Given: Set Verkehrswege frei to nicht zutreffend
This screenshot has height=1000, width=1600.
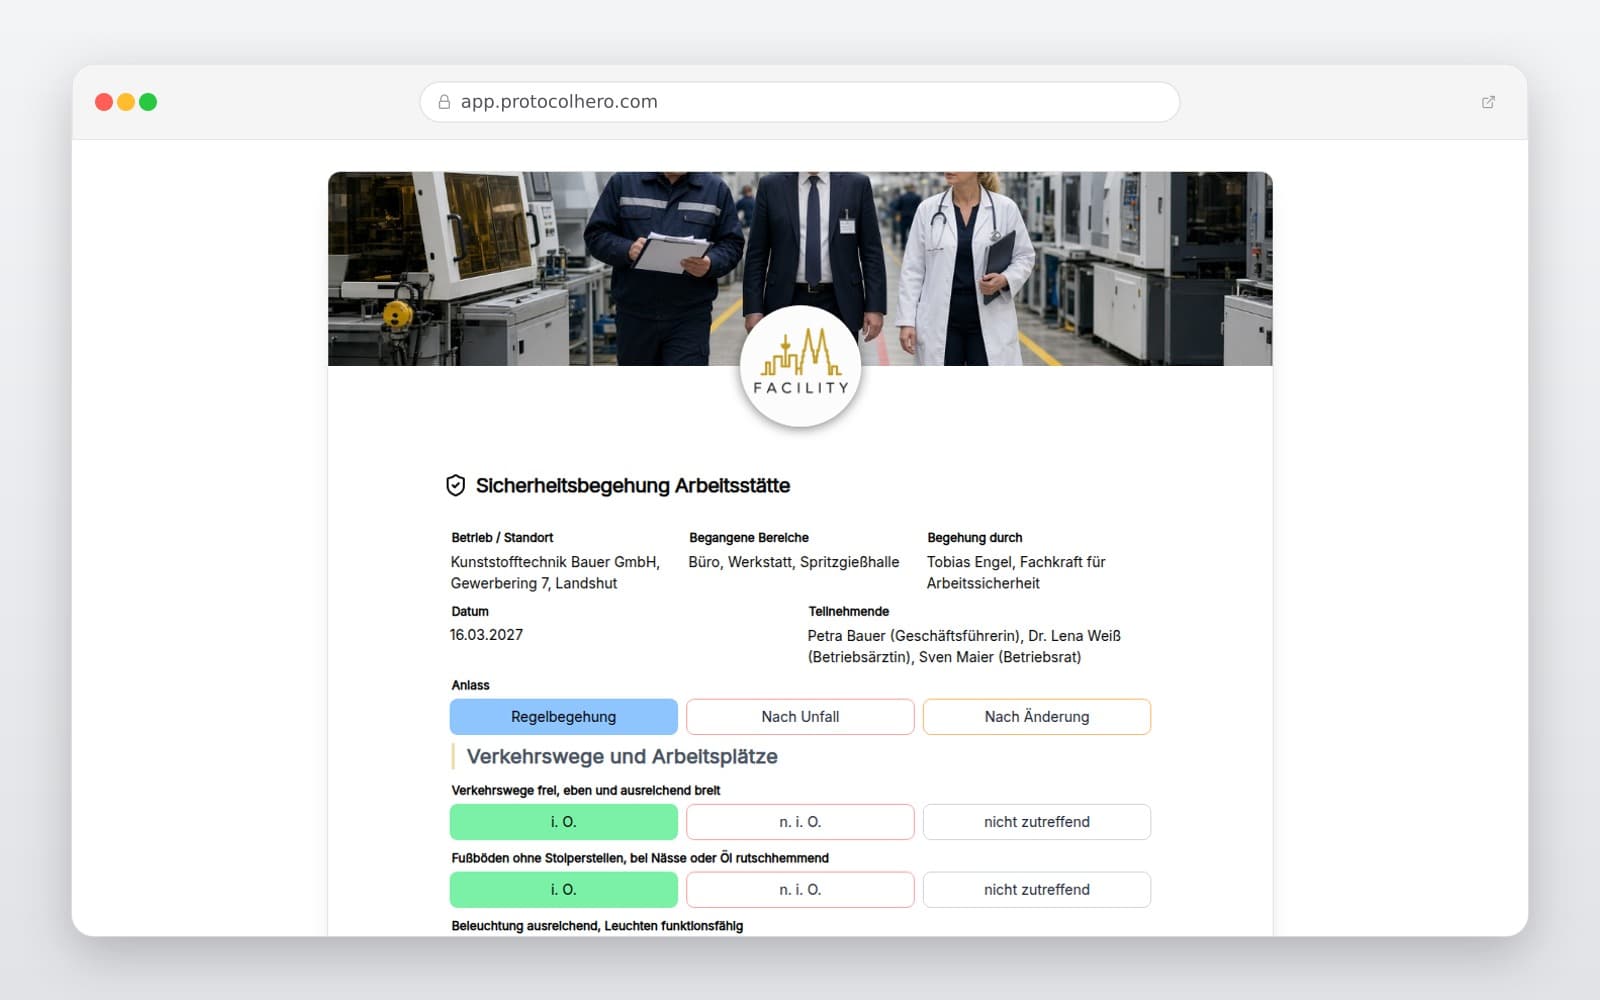Looking at the screenshot, I should point(1037,822).
